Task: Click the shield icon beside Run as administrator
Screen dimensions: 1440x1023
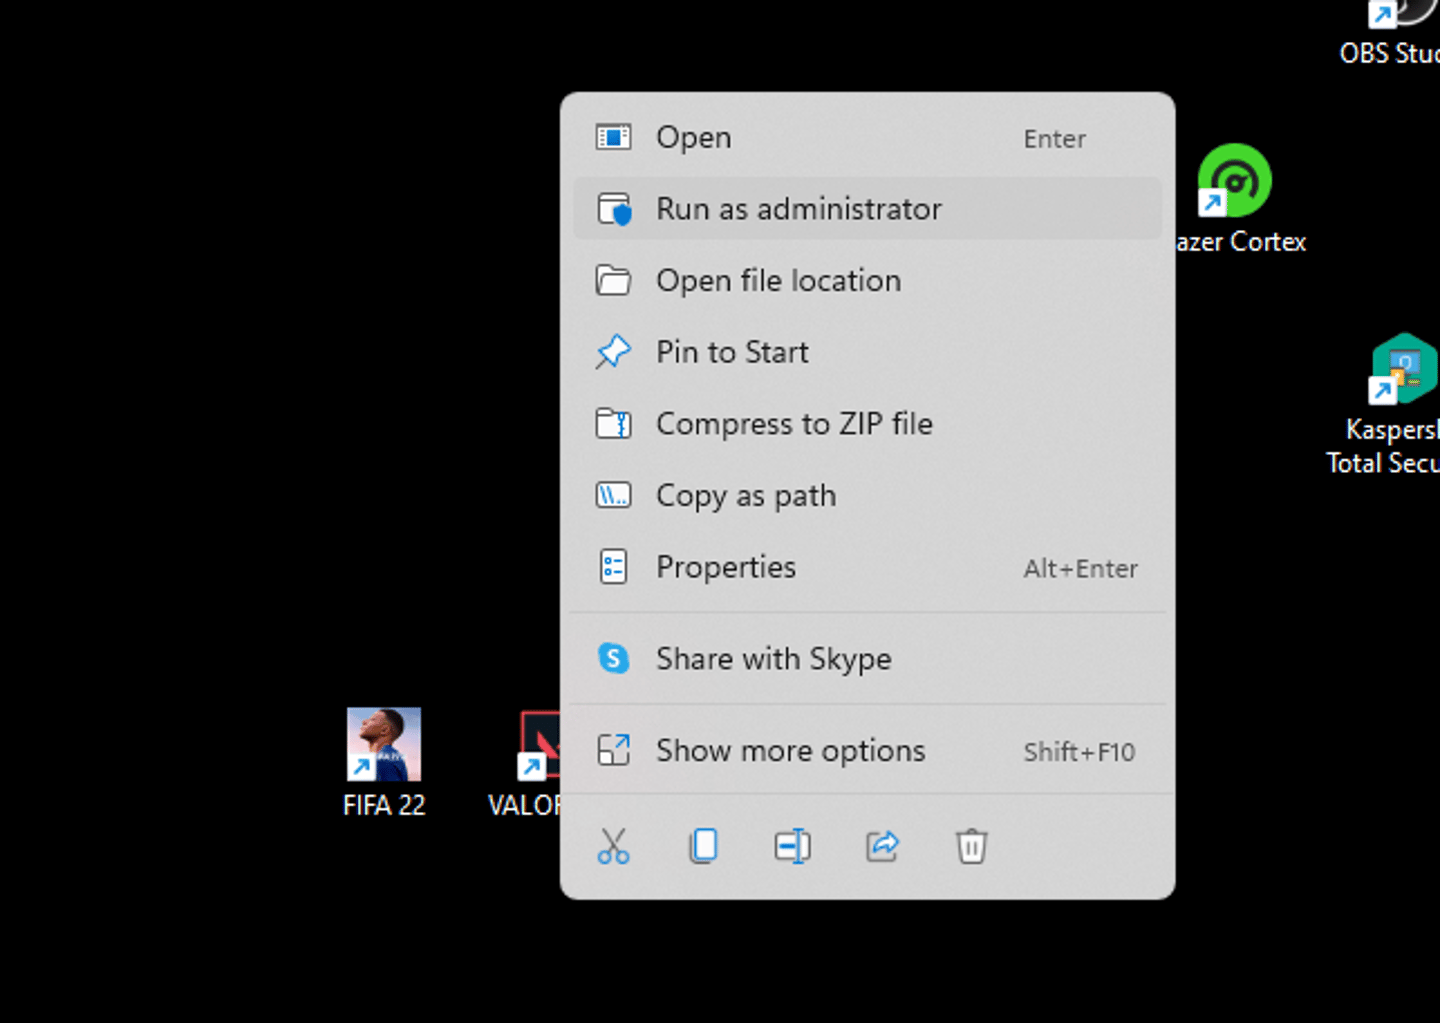Action: click(x=614, y=209)
